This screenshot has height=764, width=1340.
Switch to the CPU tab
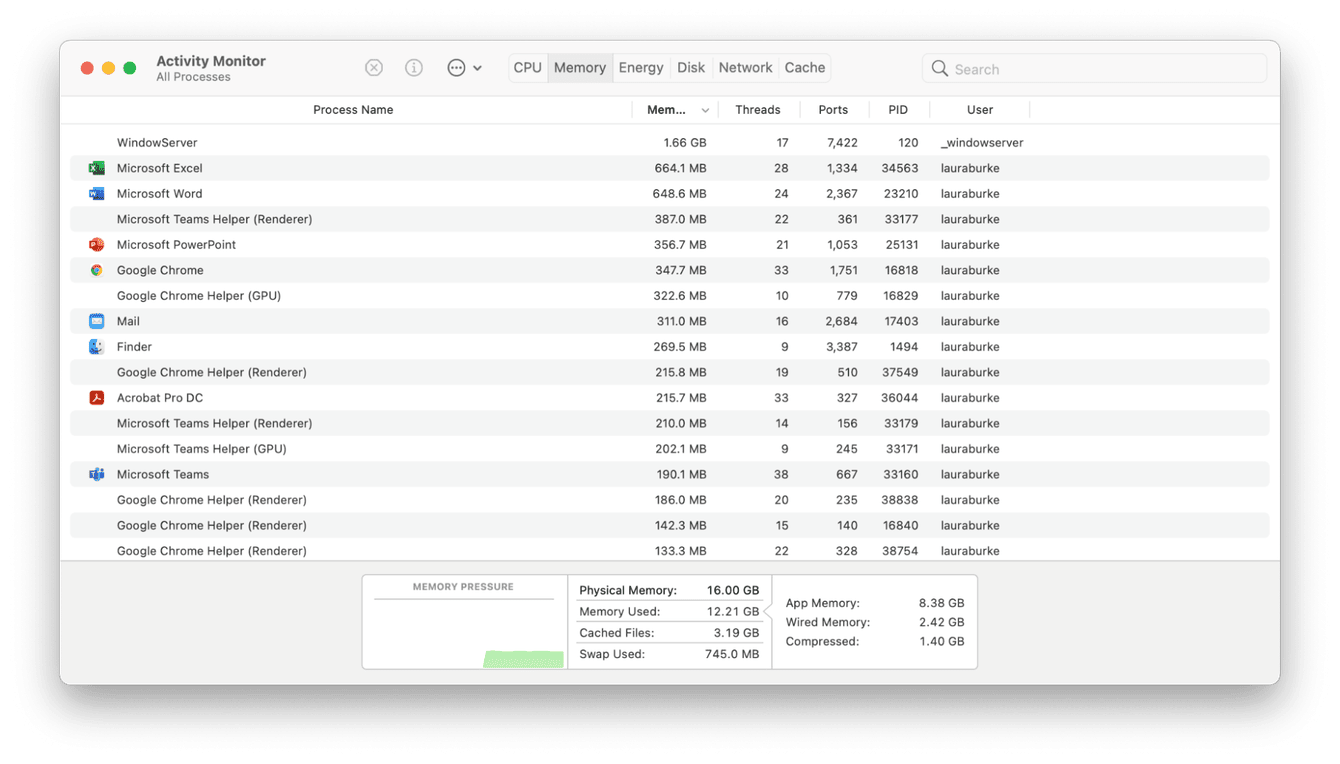(527, 67)
